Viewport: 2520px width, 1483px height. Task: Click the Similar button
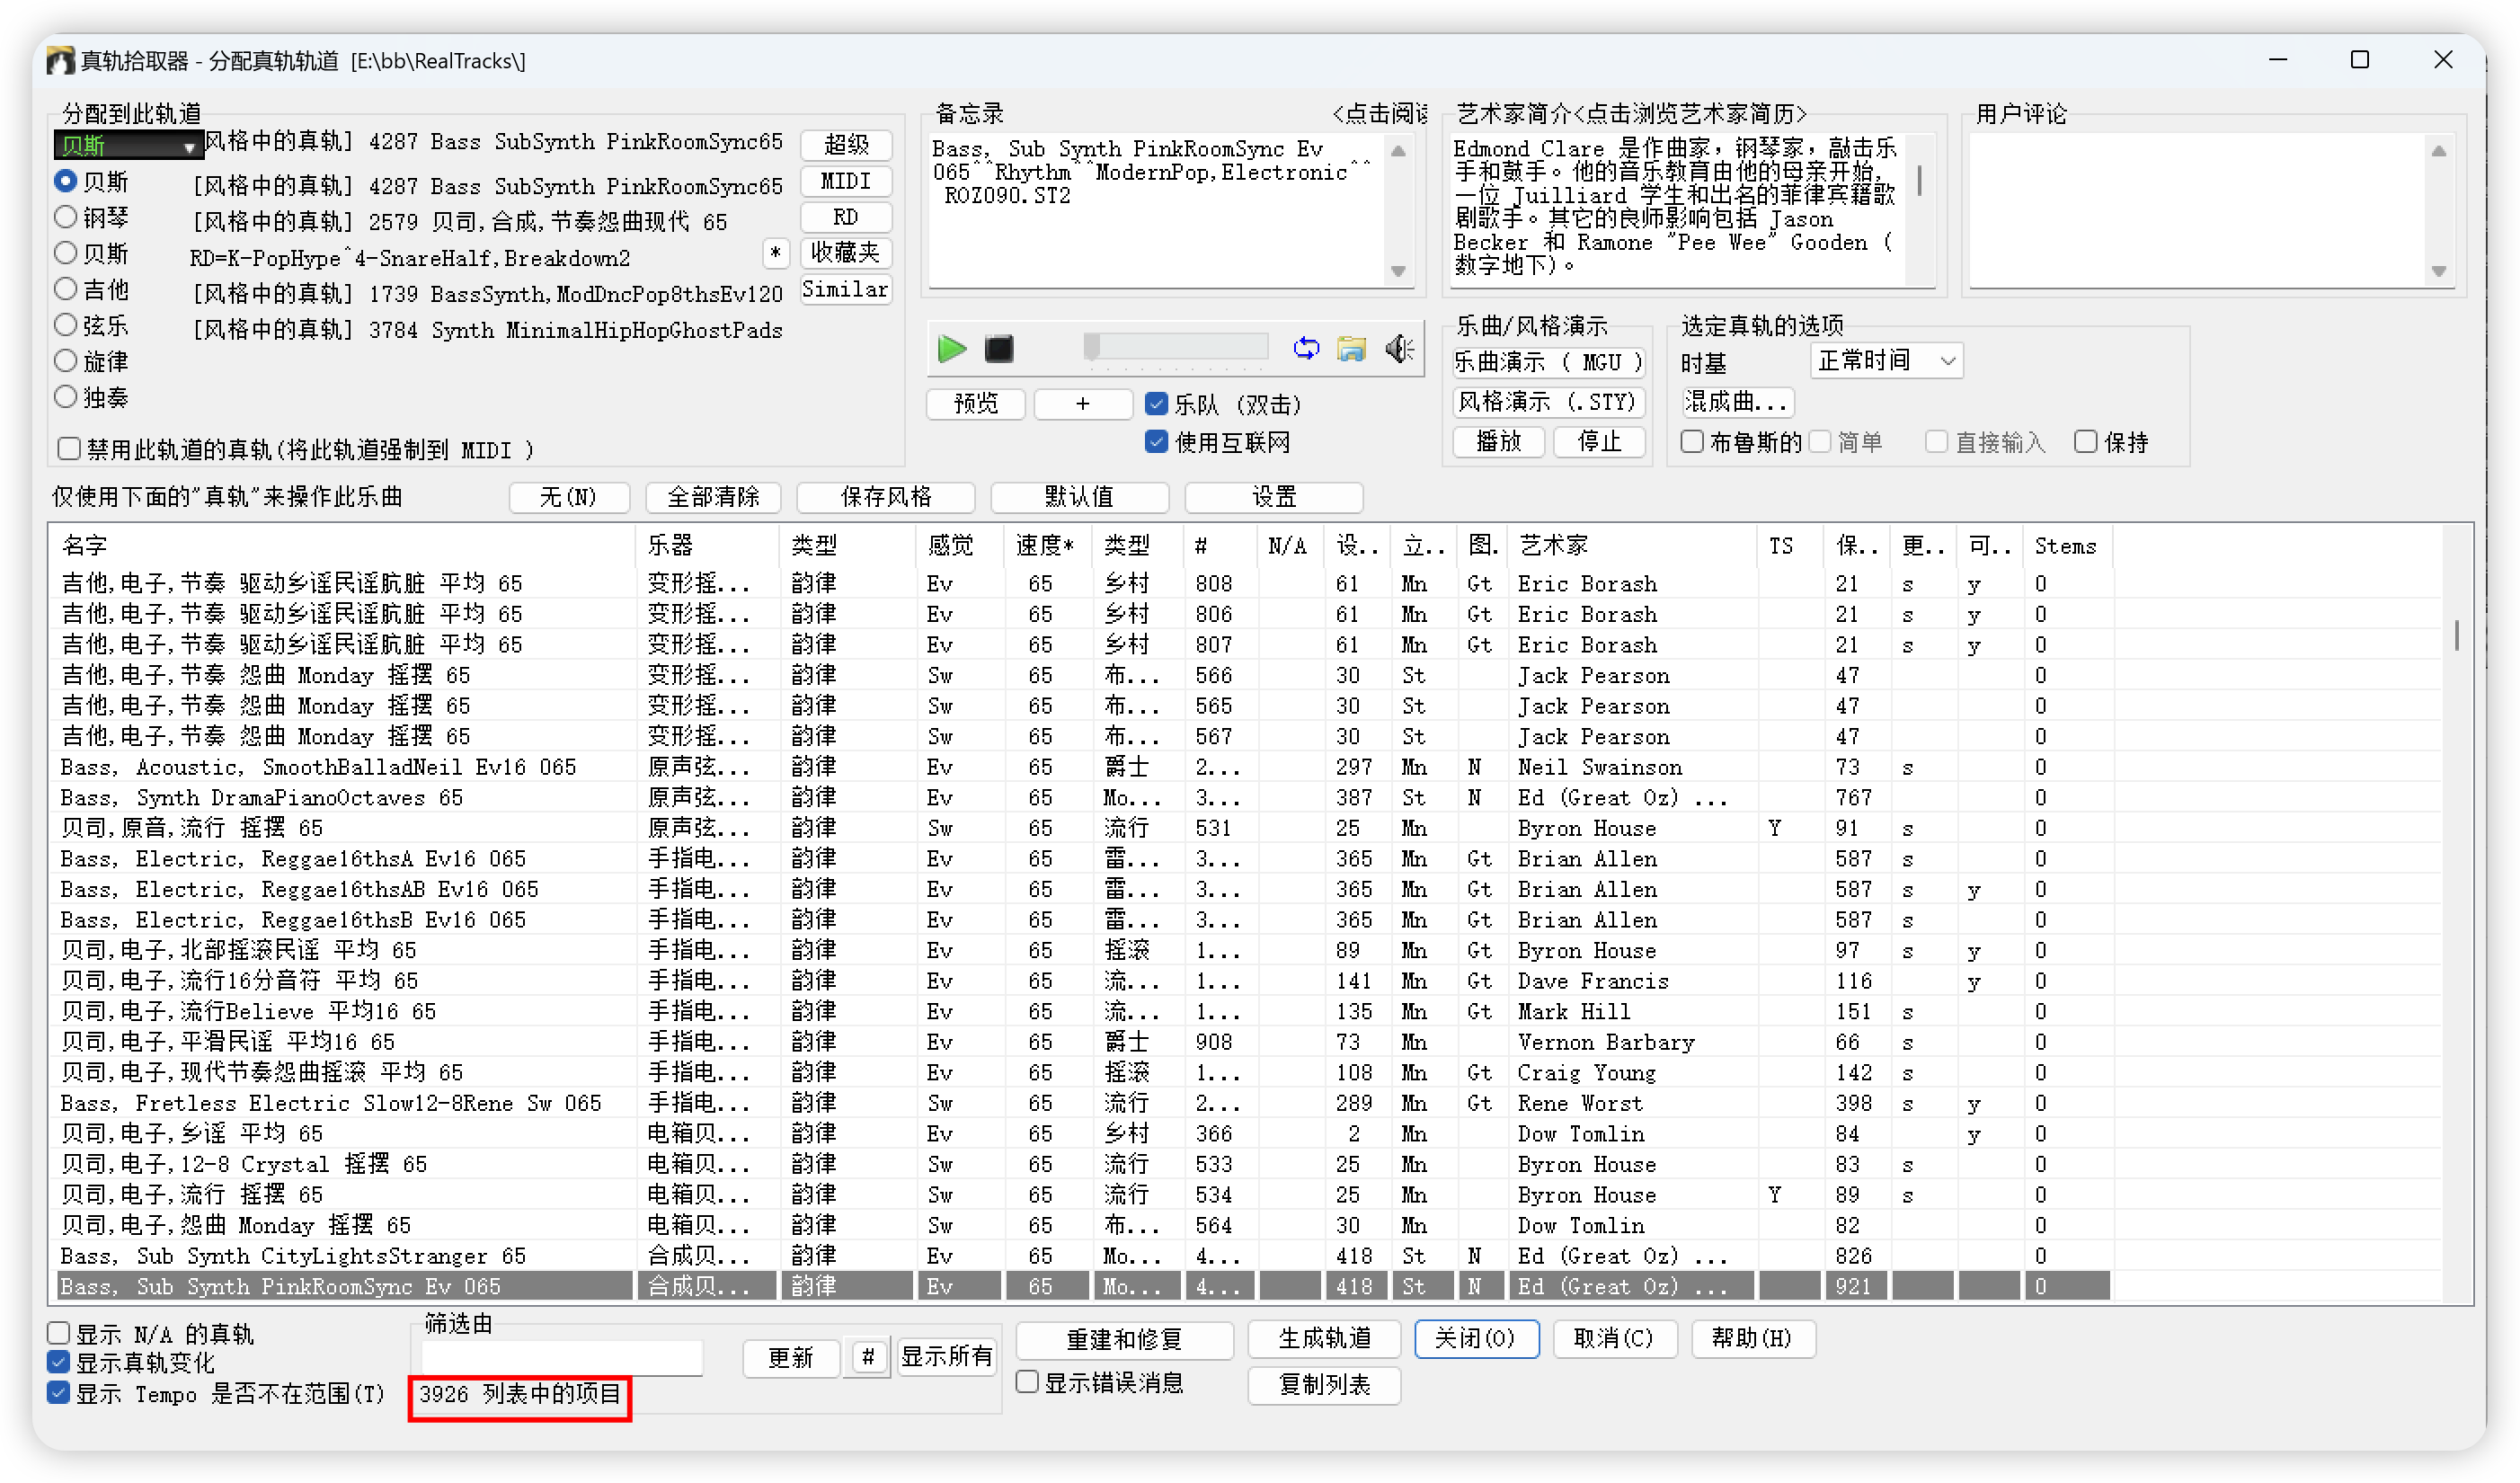(846, 289)
